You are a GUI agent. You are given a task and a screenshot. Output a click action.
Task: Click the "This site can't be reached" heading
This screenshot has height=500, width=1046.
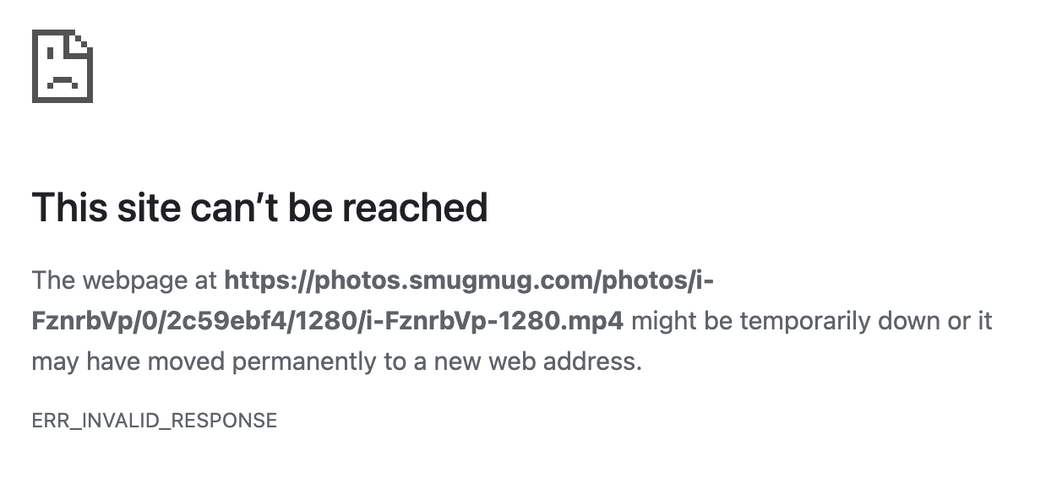coord(259,207)
